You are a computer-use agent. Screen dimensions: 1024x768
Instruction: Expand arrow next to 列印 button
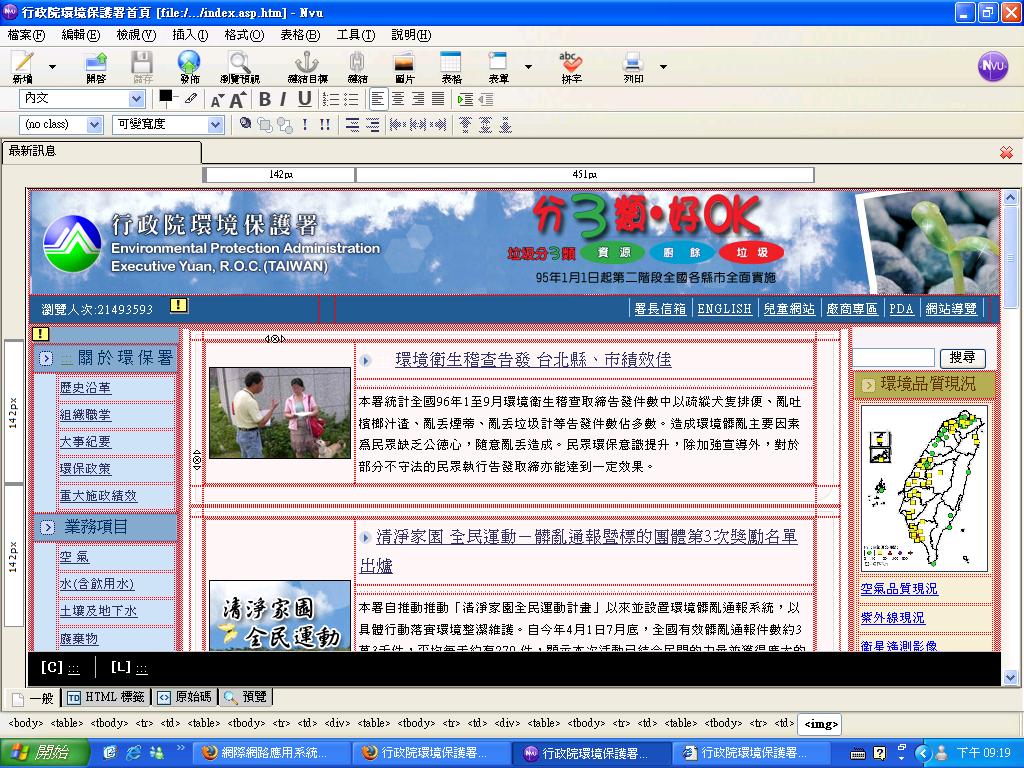[x=664, y=67]
